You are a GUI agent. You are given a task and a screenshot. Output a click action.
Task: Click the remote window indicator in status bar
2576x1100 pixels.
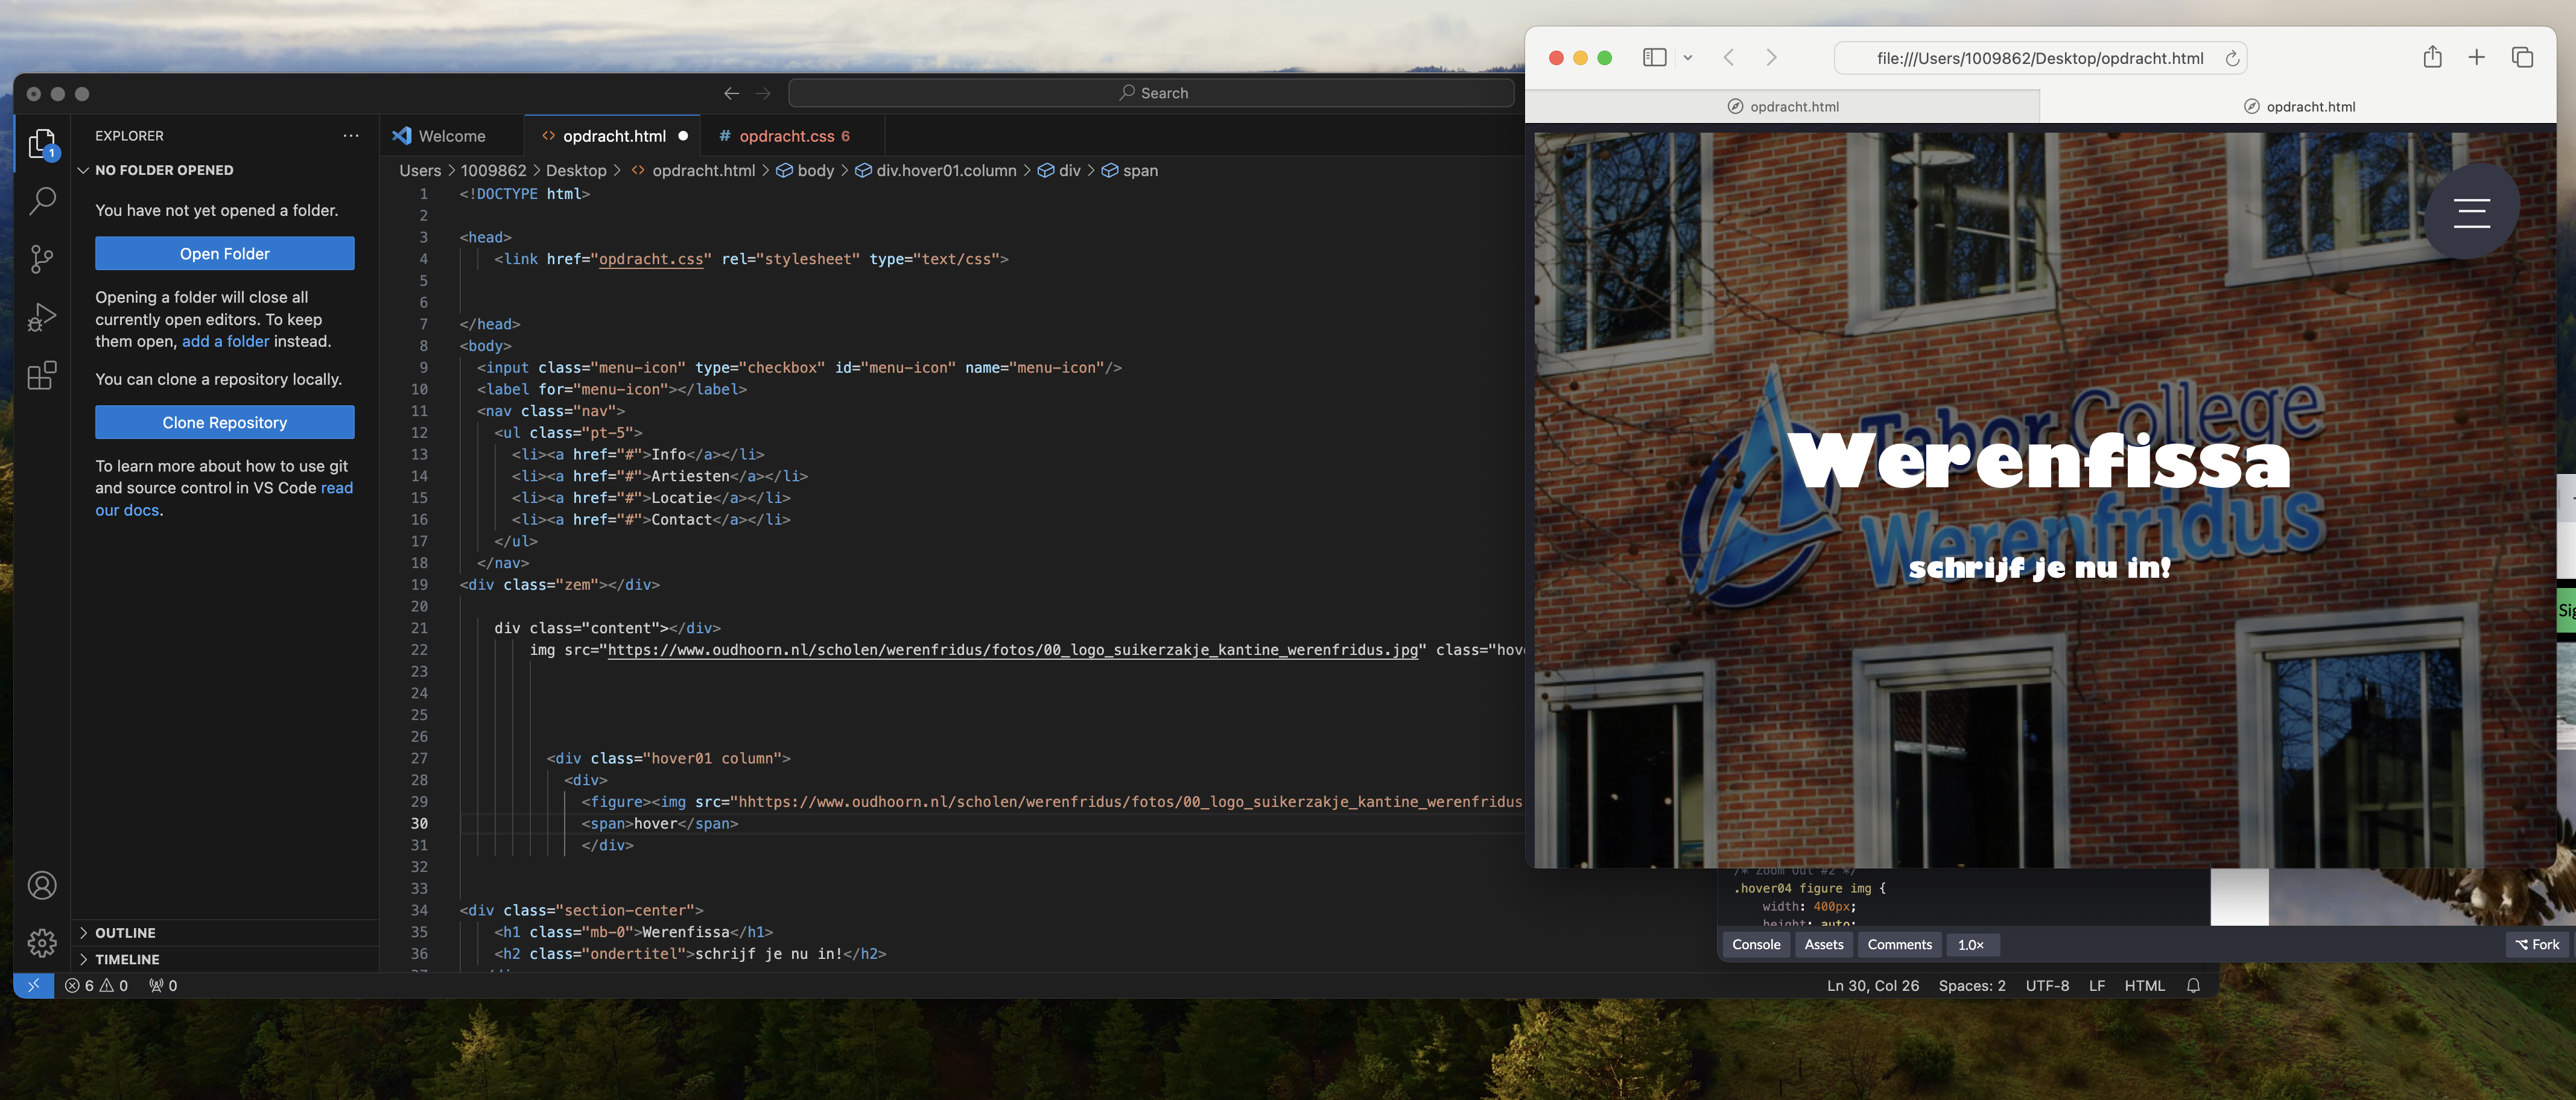[33, 986]
